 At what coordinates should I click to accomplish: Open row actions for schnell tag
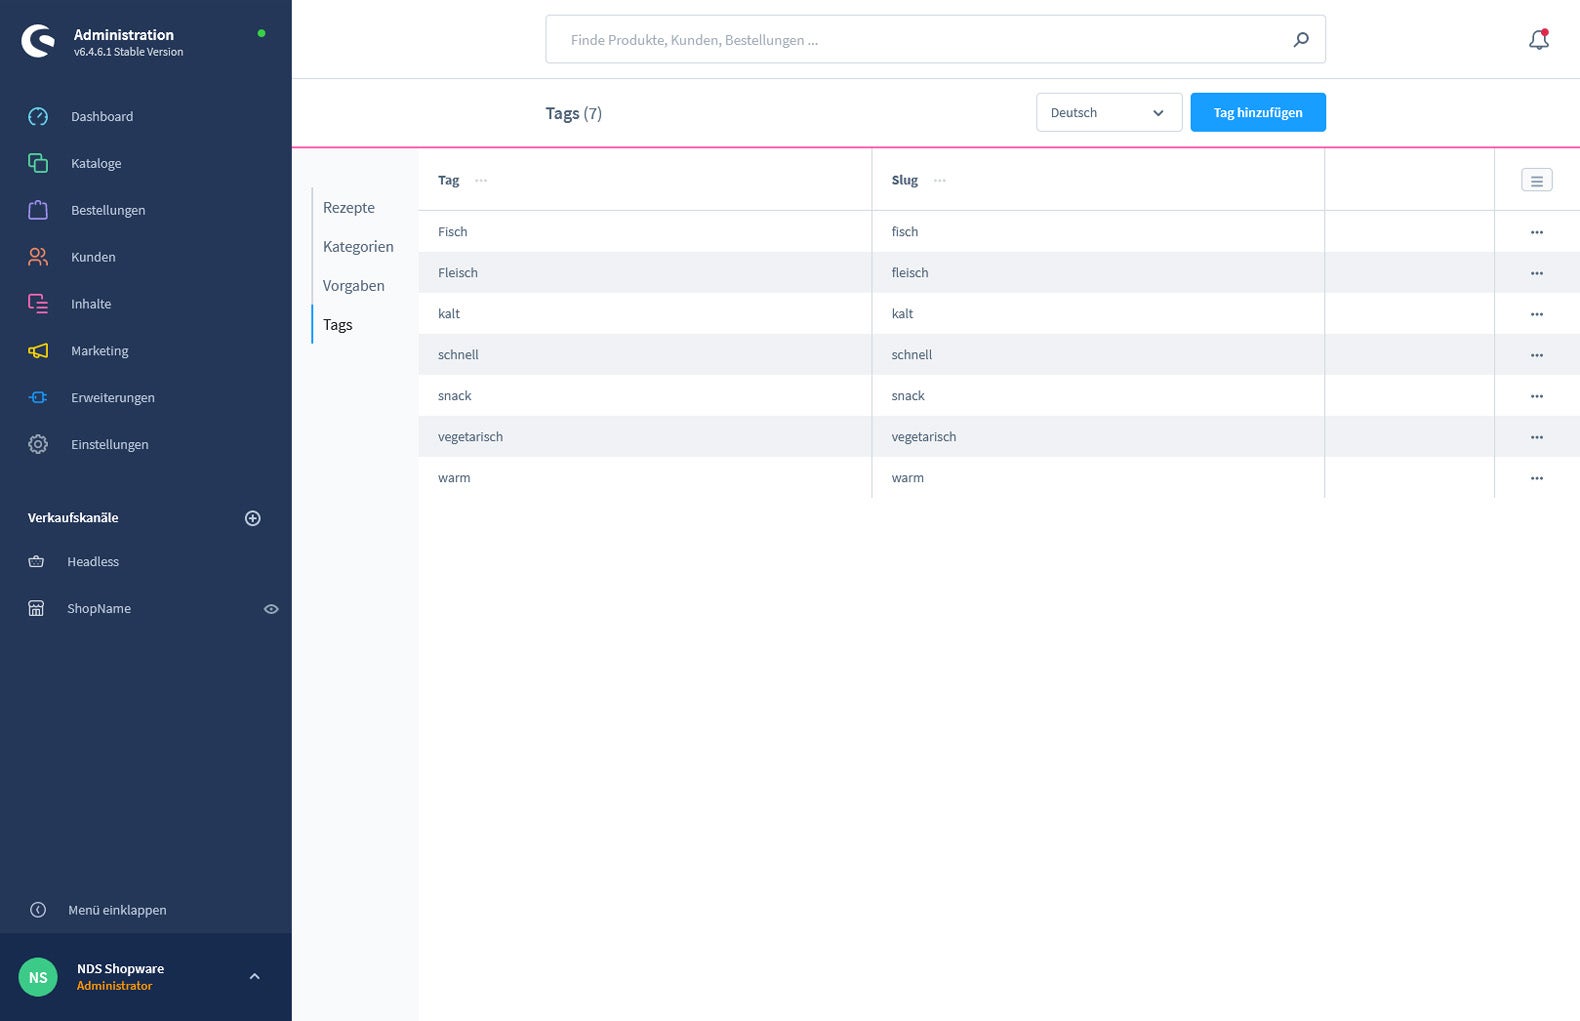pyautogui.click(x=1537, y=355)
